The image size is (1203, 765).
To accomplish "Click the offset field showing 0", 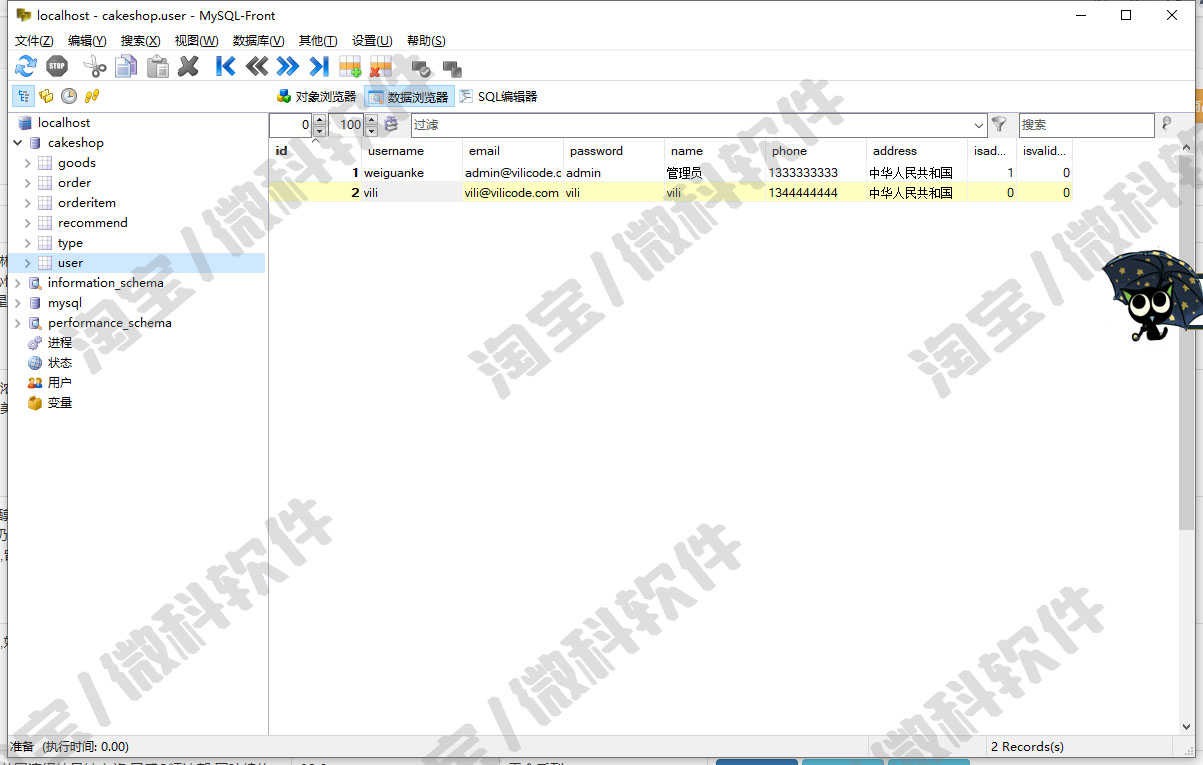I will click(x=291, y=125).
